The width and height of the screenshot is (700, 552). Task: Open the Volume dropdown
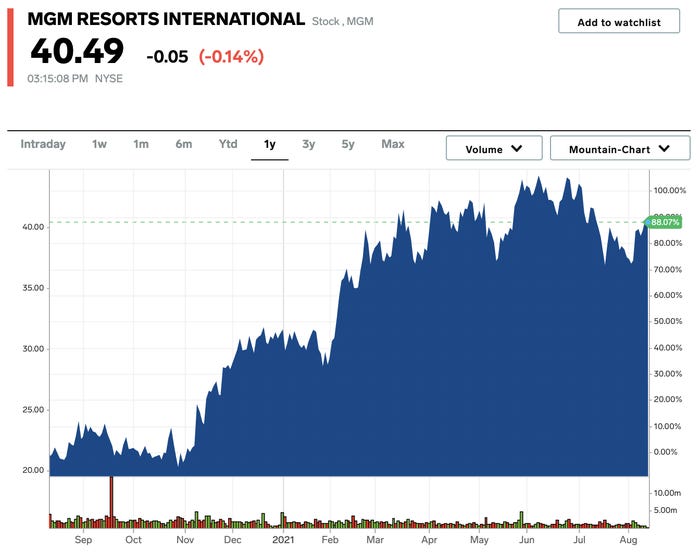[x=494, y=149]
